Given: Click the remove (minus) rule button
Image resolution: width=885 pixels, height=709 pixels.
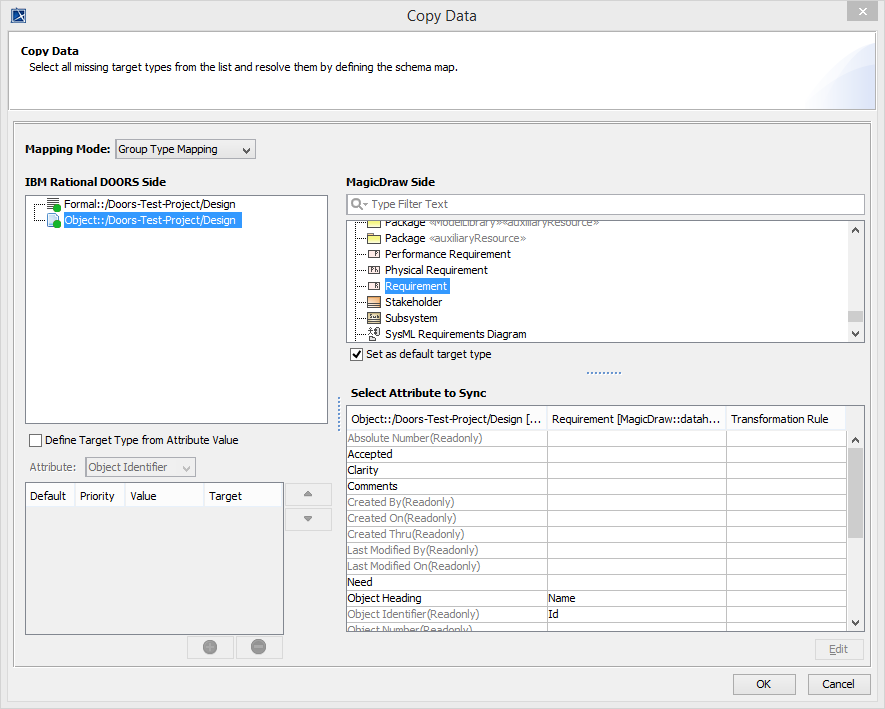Looking at the screenshot, I should tap(258, 647).
